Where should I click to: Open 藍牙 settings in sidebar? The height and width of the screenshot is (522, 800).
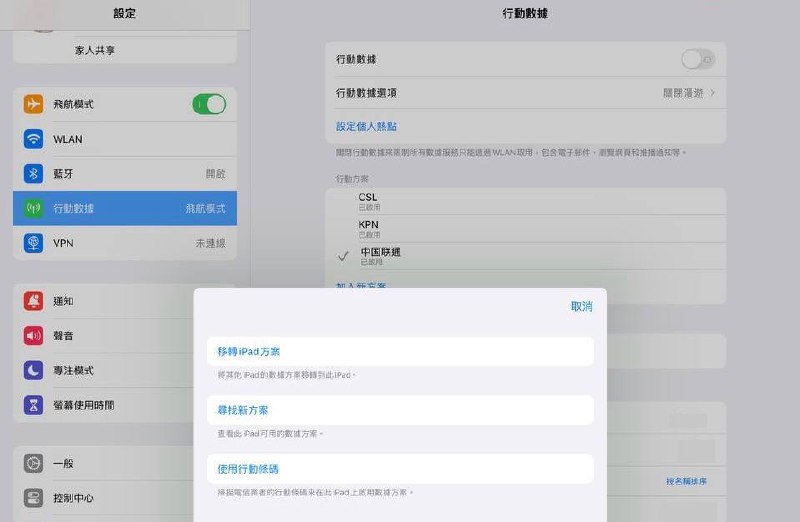[125, 173]
